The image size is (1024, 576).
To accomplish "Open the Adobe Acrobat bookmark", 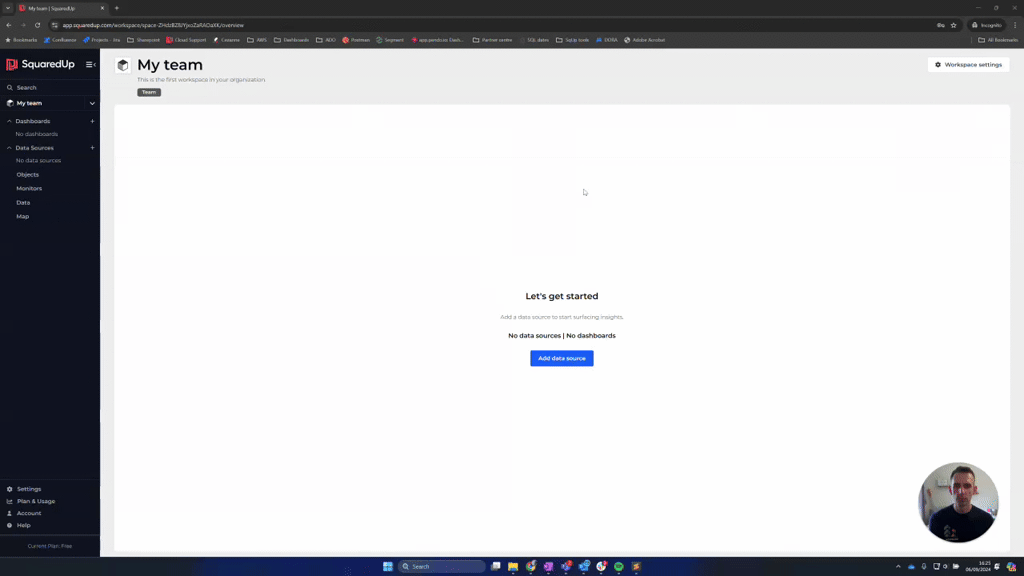I will (645, 40).
